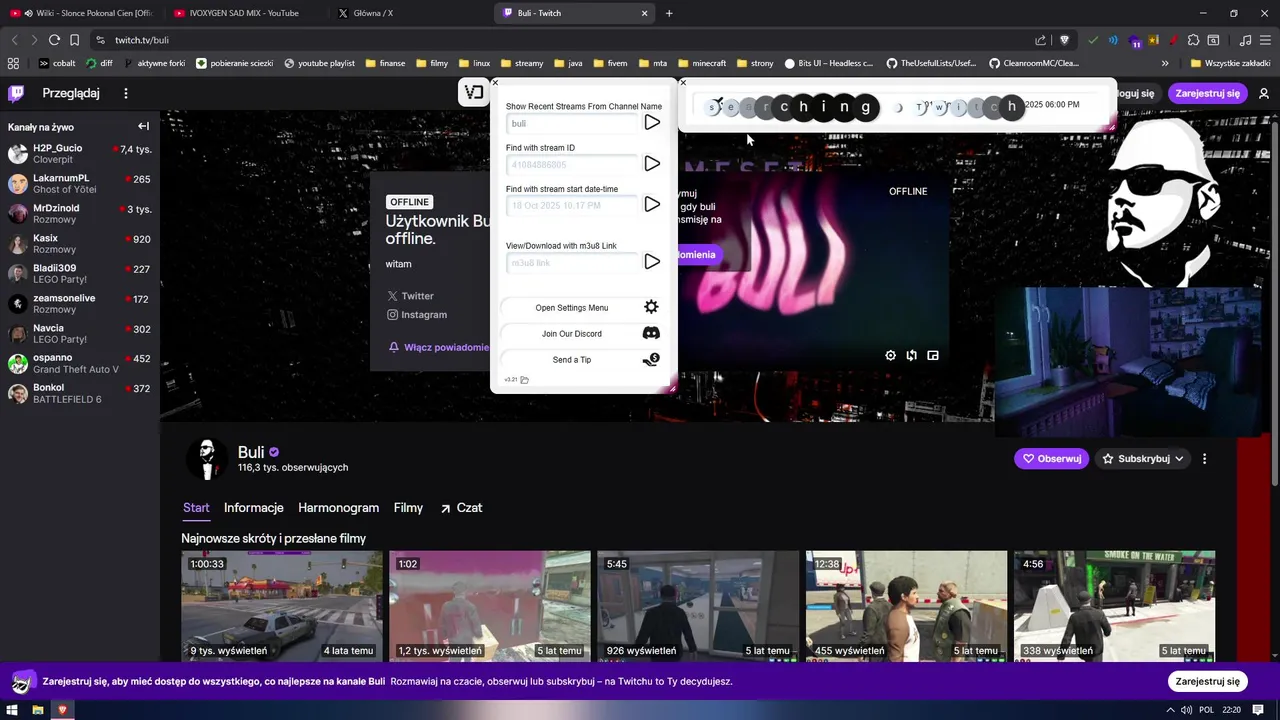Open the 1:00:33 video thumbnail

pos(282,606)
